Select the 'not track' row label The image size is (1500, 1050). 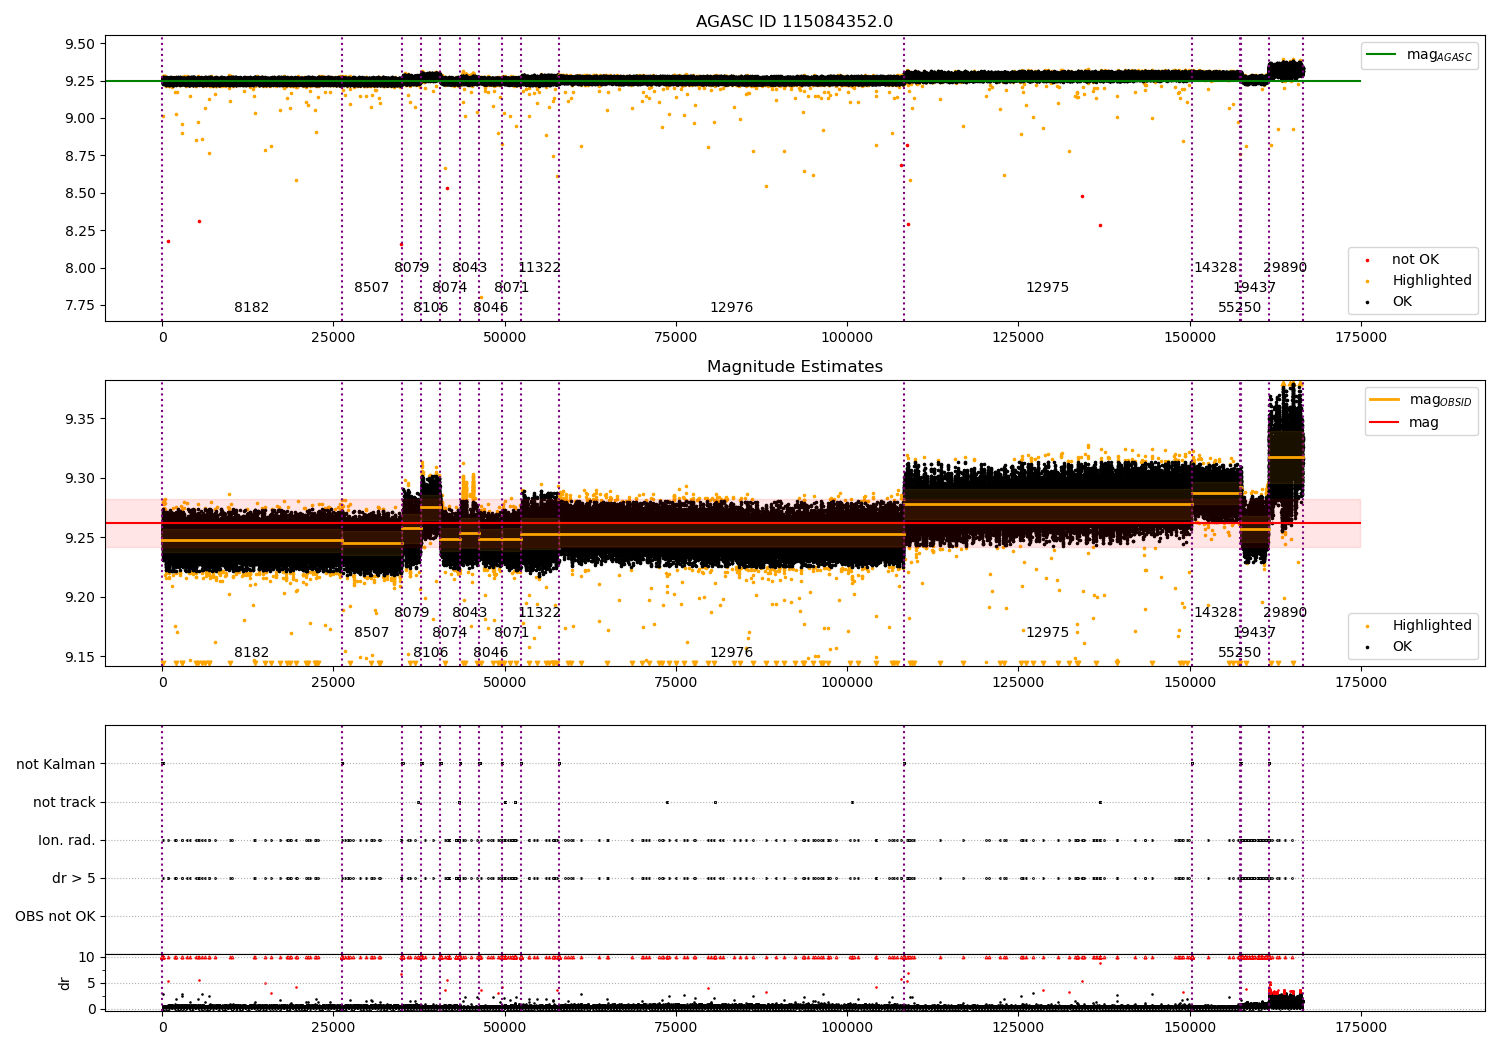[64, 802]
